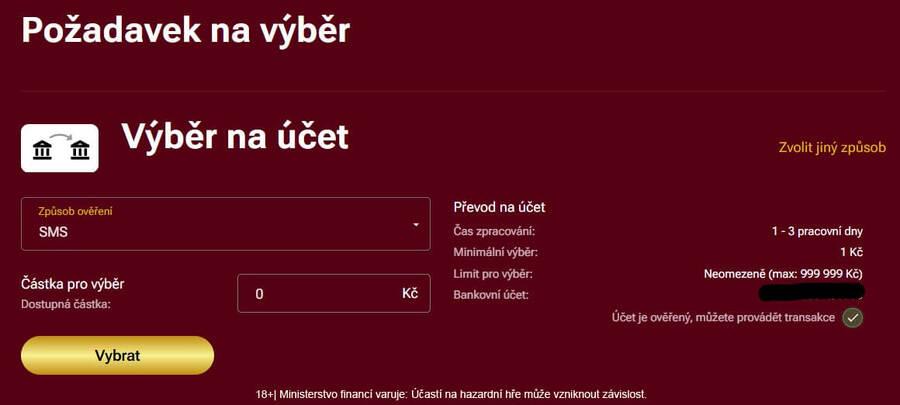The height and width of the screenshot is (405, 900).
Task: Select the Čas zpracování row label
Action: tap(494, 231)
